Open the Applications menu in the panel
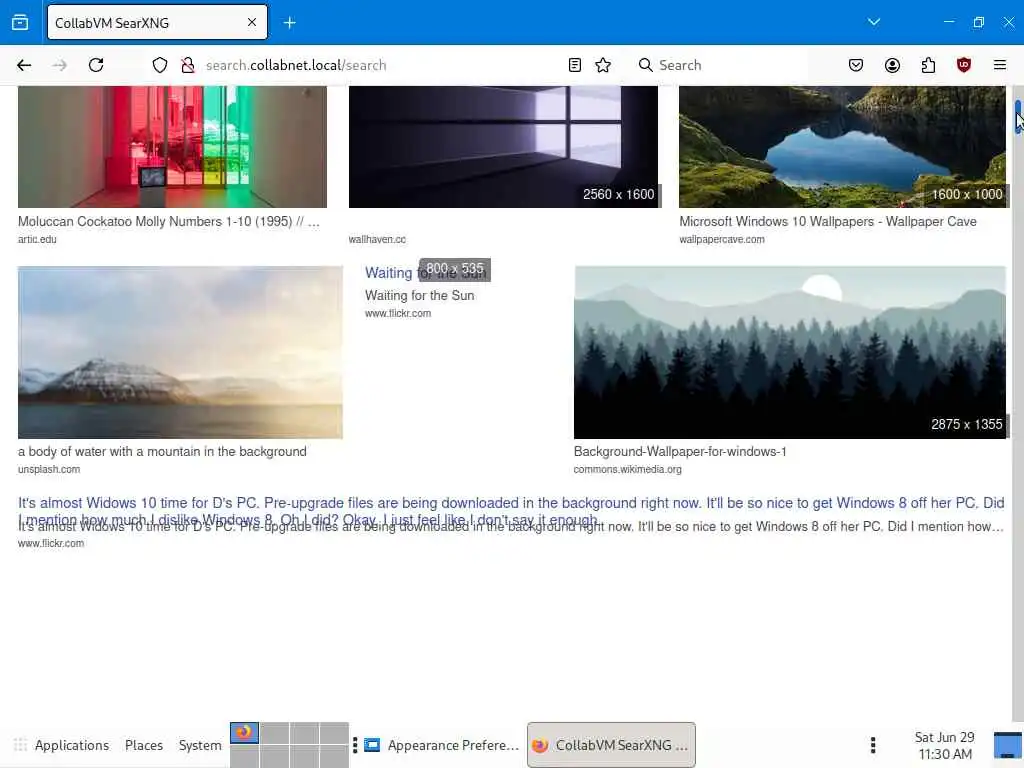This screenshot has width=1024, height=768. pyautogui.click(x=72, y=745)
